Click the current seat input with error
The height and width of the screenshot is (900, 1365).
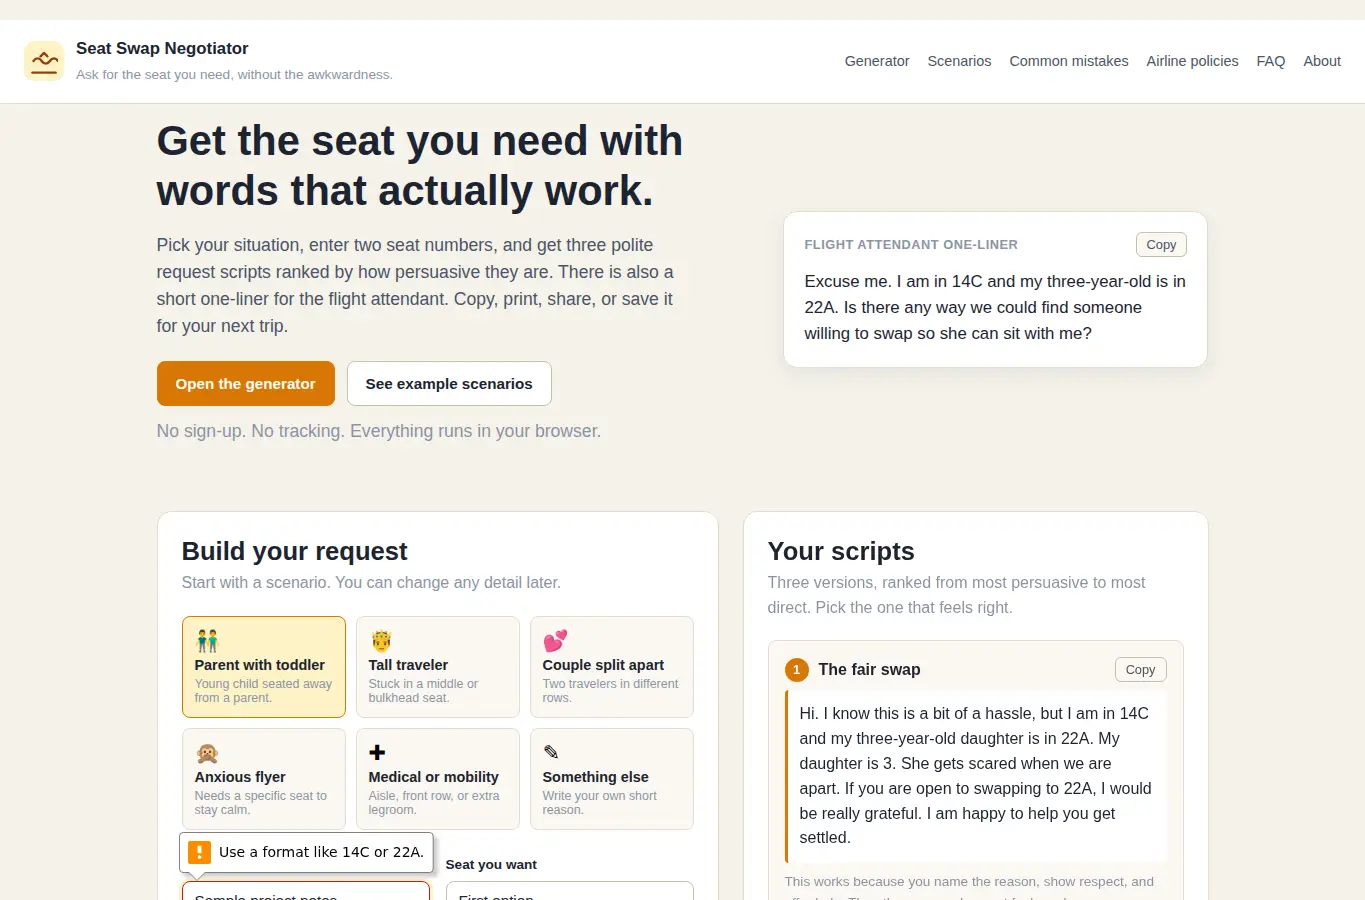pyautogui.click(x=306, y=891)
